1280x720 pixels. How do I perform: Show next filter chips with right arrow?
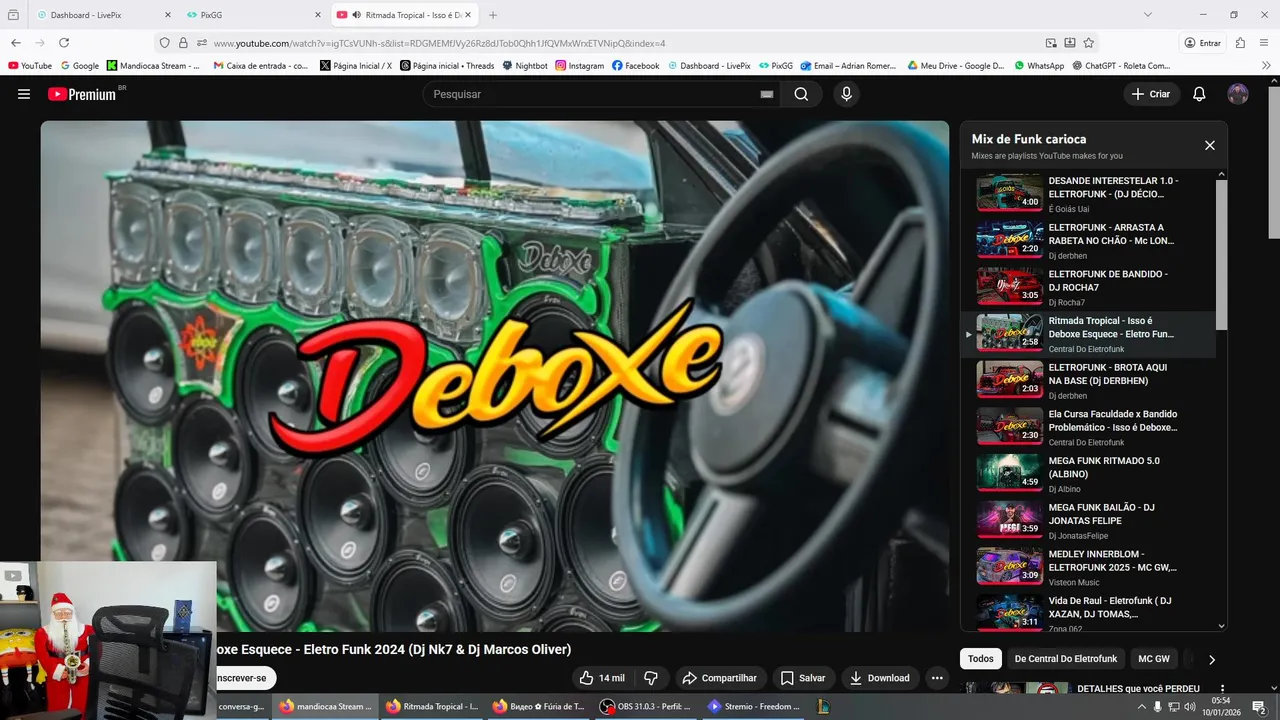(x=1211, y=659)
